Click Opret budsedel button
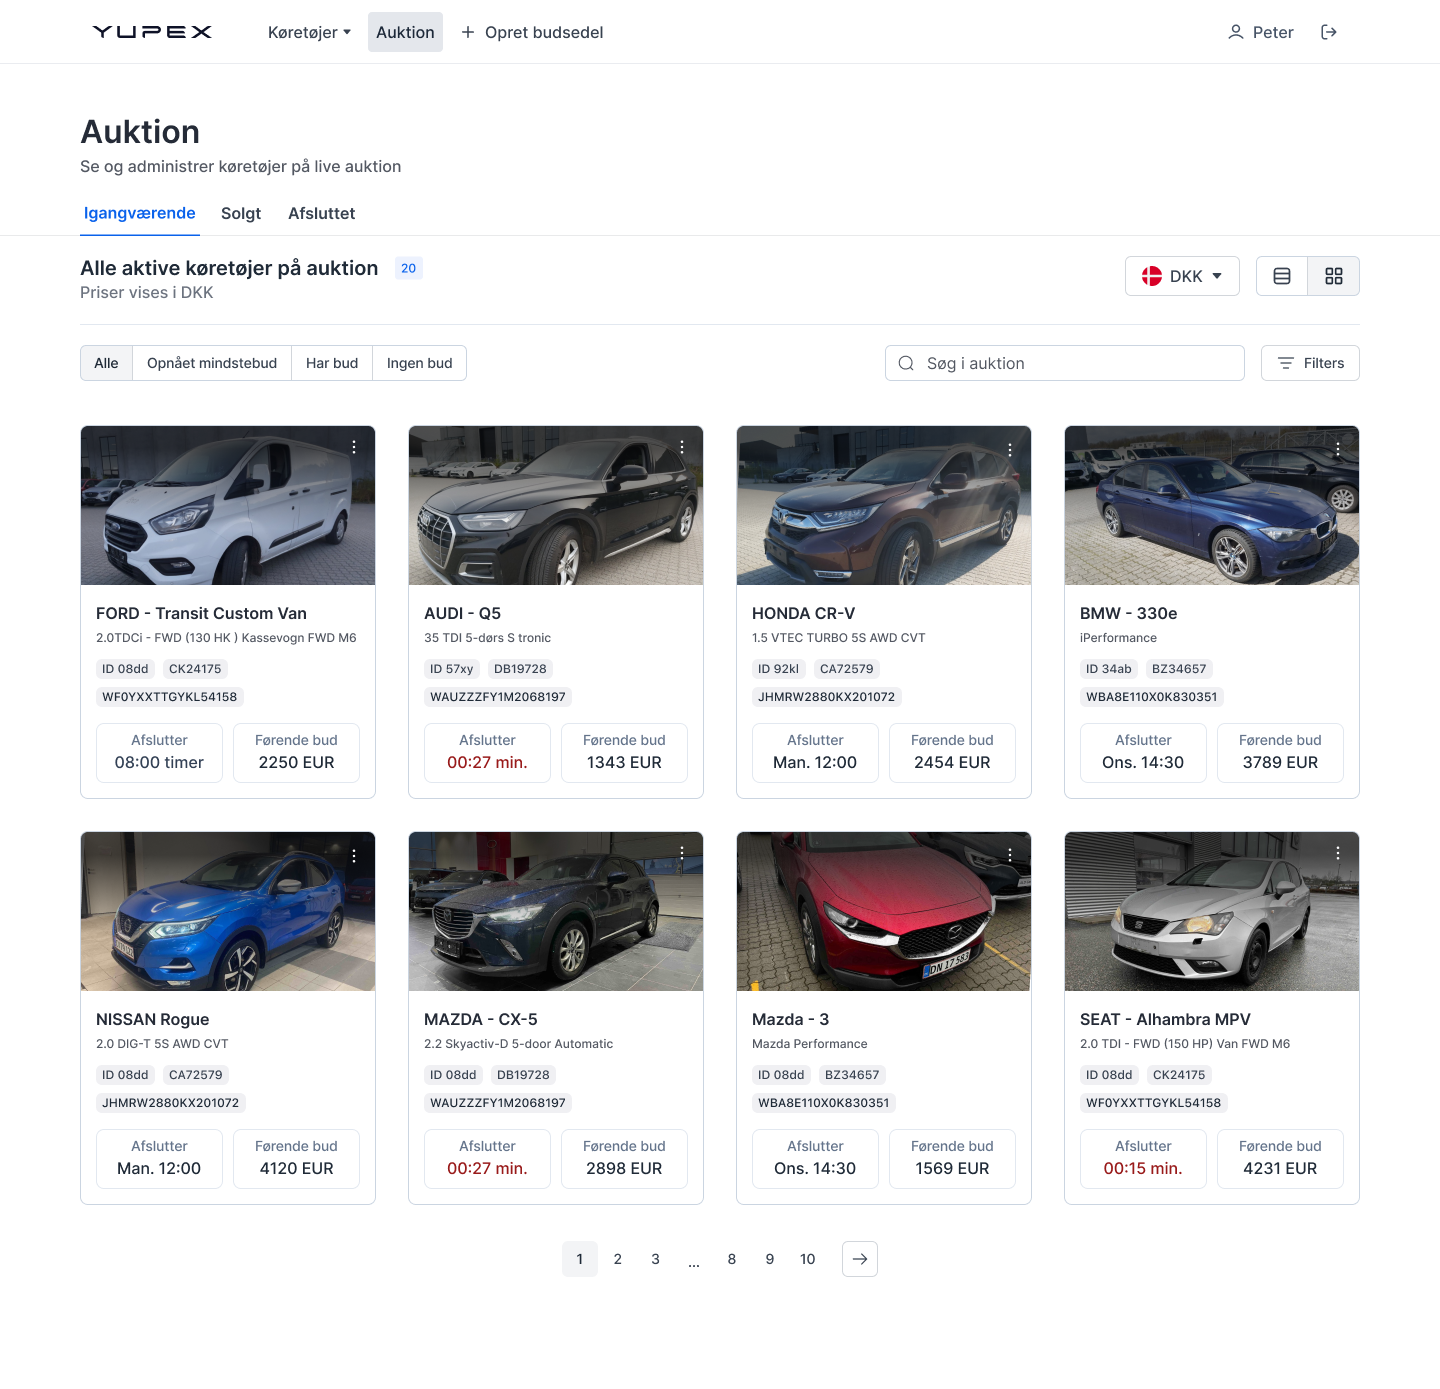Viewport: 1440px width, 1389px height. [532, 32]
